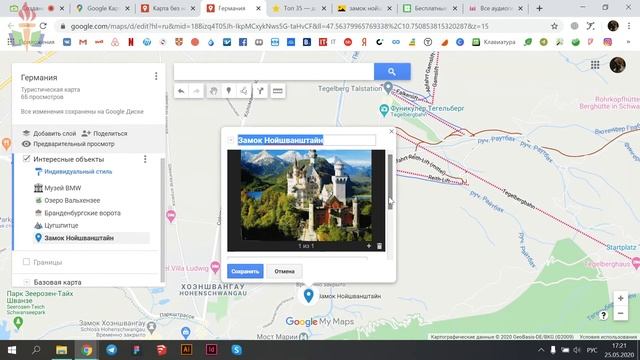Viewport: 640px width, 360px height.
Task: Open the Netflix bookmark
Action: tap(131, 42)
